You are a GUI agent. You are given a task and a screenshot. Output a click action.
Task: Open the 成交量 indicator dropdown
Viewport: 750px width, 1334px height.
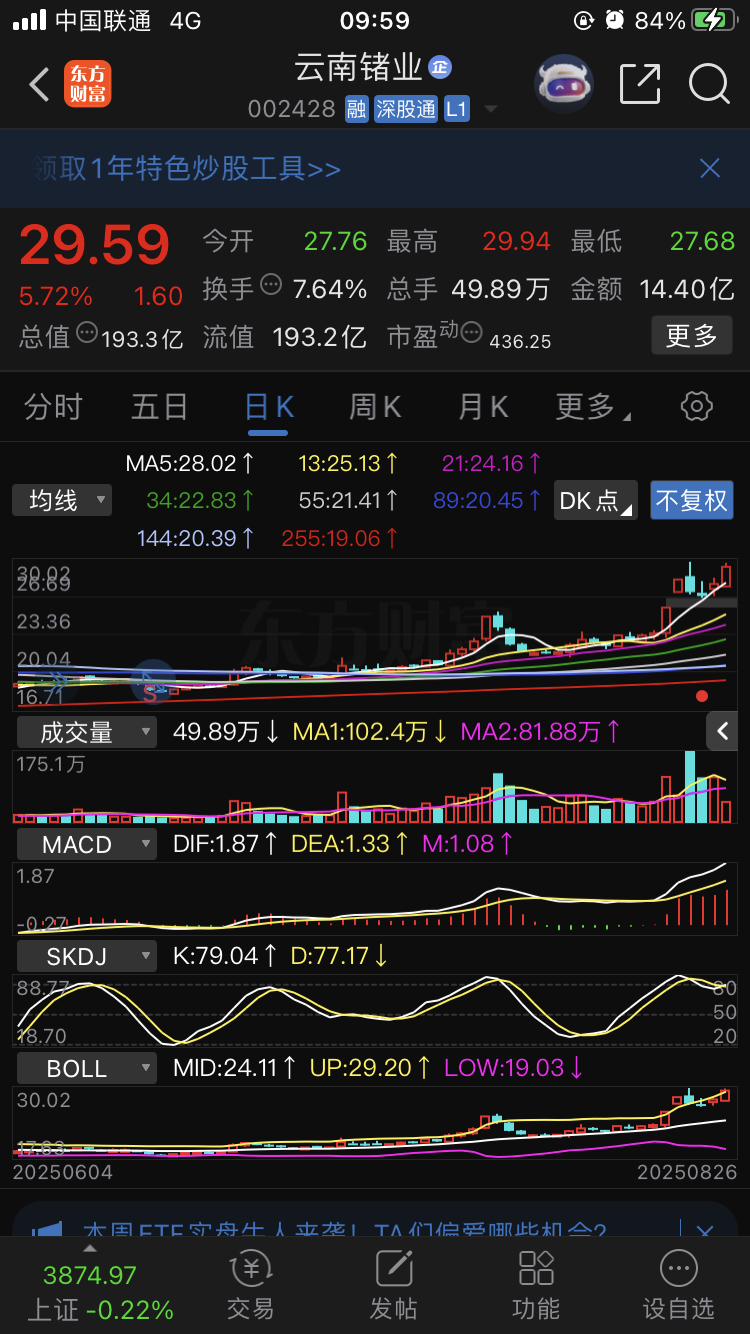click(x=87, y=733)
